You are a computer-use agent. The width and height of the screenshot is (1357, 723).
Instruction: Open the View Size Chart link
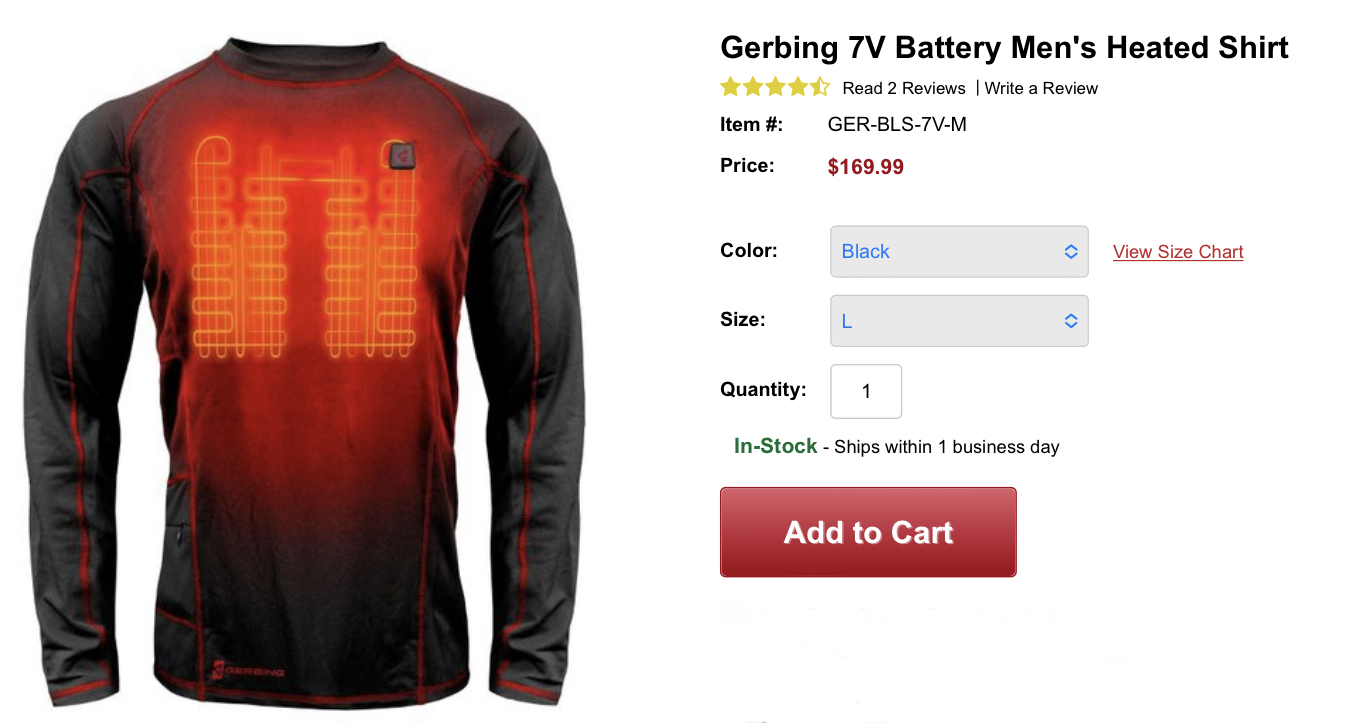point(1178,252)
